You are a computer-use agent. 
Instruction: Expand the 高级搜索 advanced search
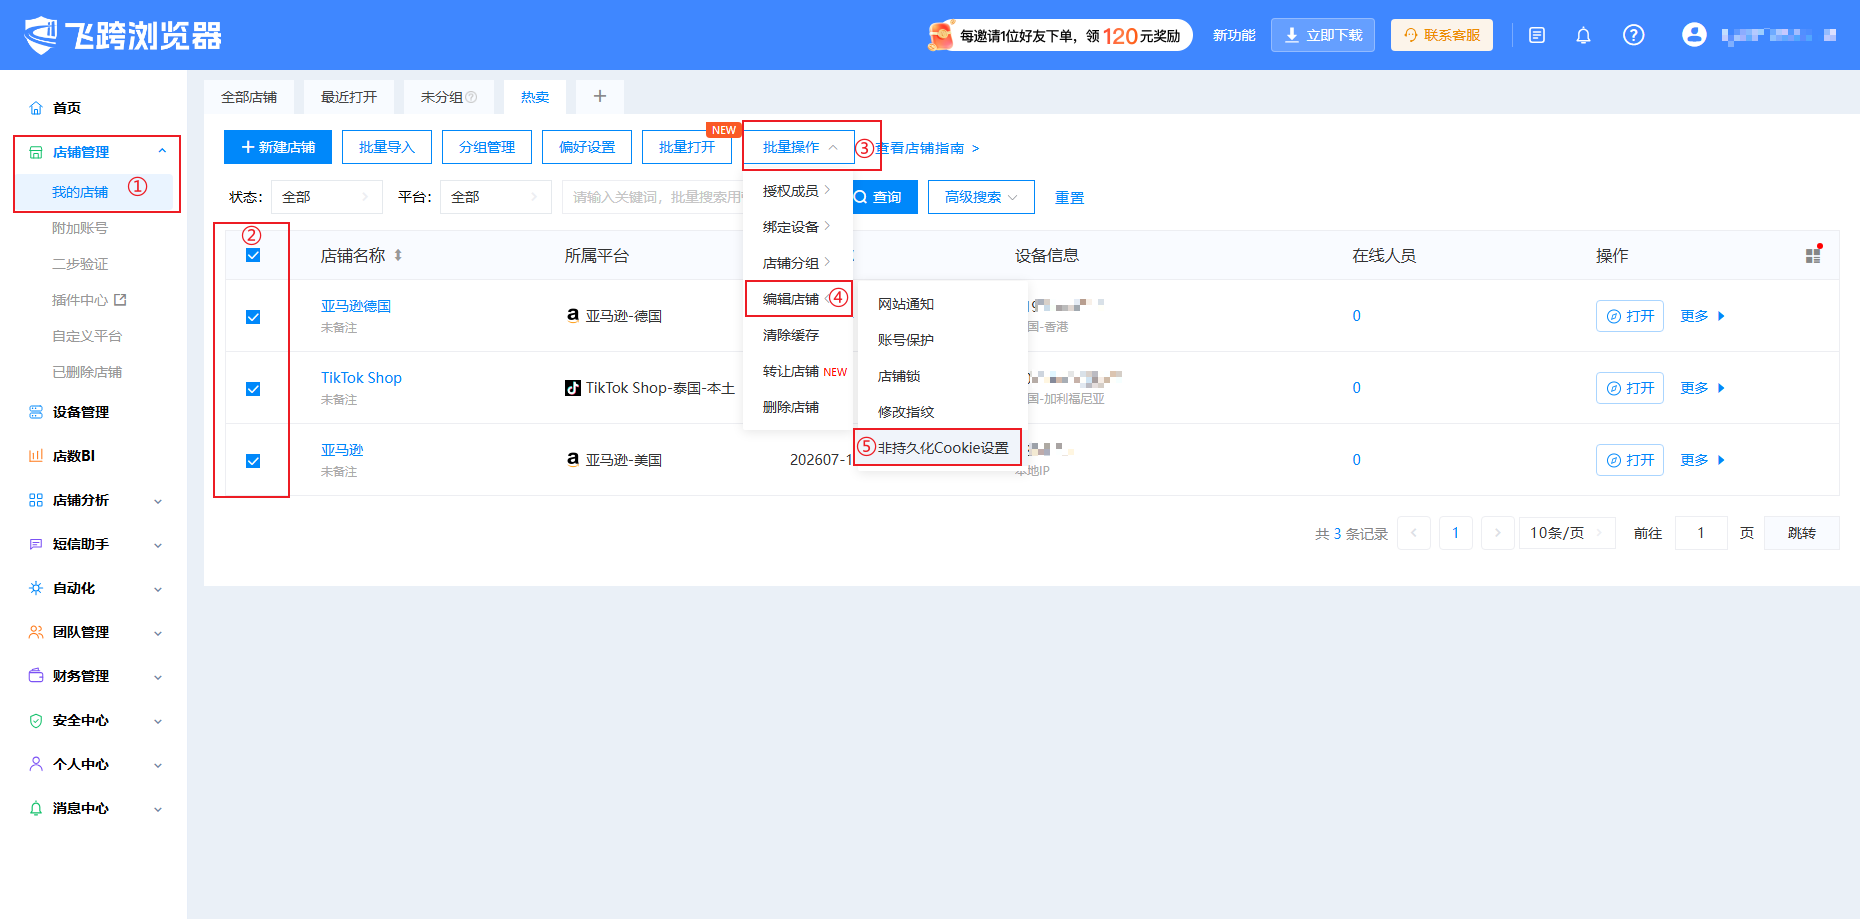[x=981, y=197]
